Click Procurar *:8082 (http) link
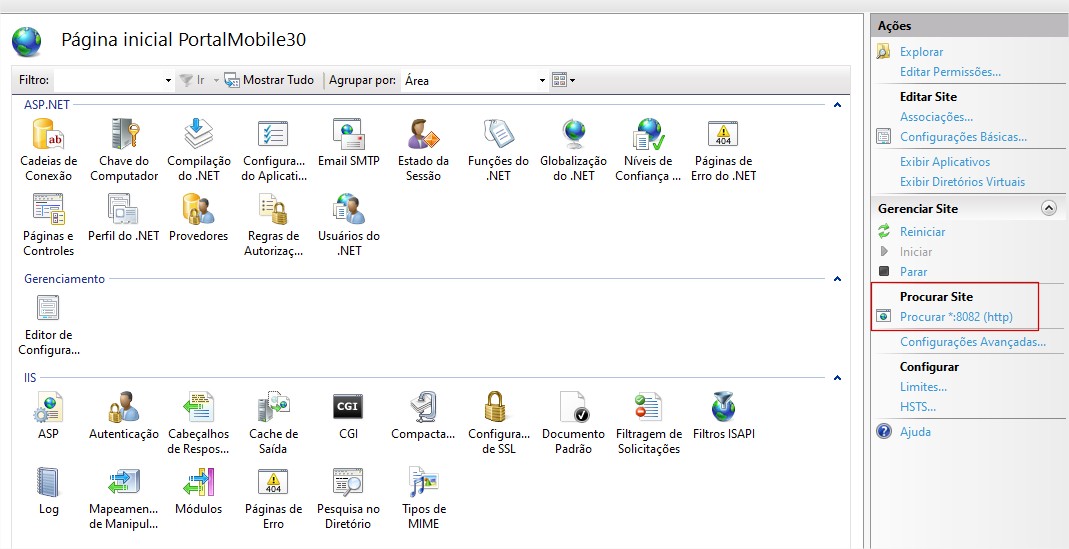Viewport: 1069px width, 549px height. (x=956, y=317)
